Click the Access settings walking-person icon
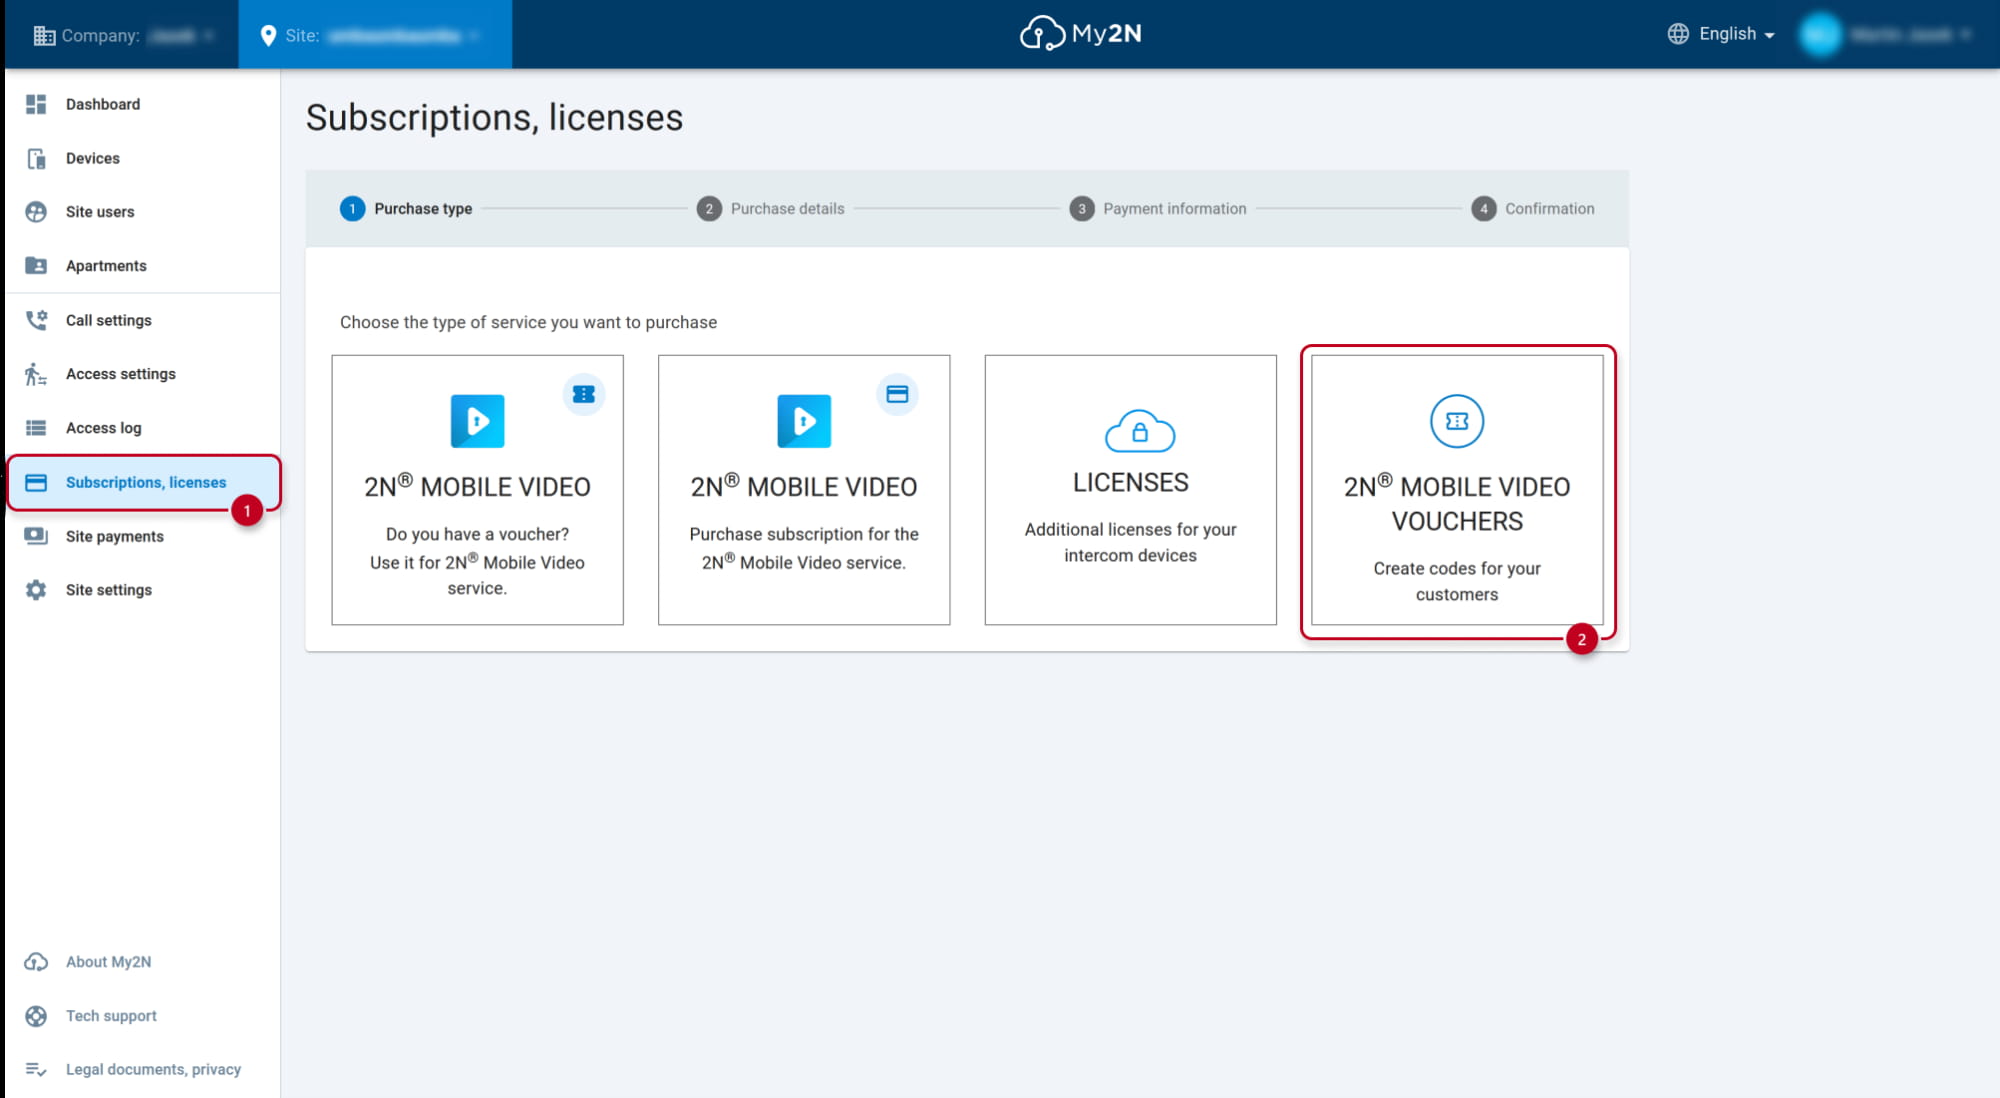Image resolution: width=2000 pixels, height=1098 pixels. pos(36,374)
